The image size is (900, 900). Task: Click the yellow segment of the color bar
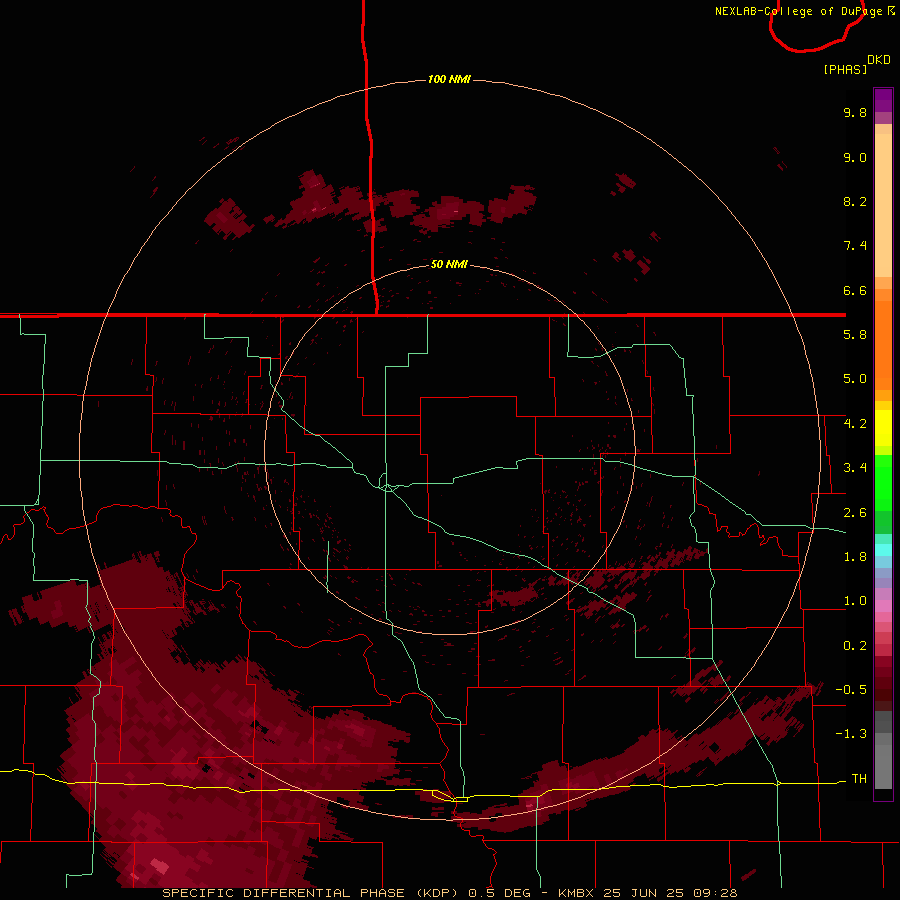[x=883, y=428]
